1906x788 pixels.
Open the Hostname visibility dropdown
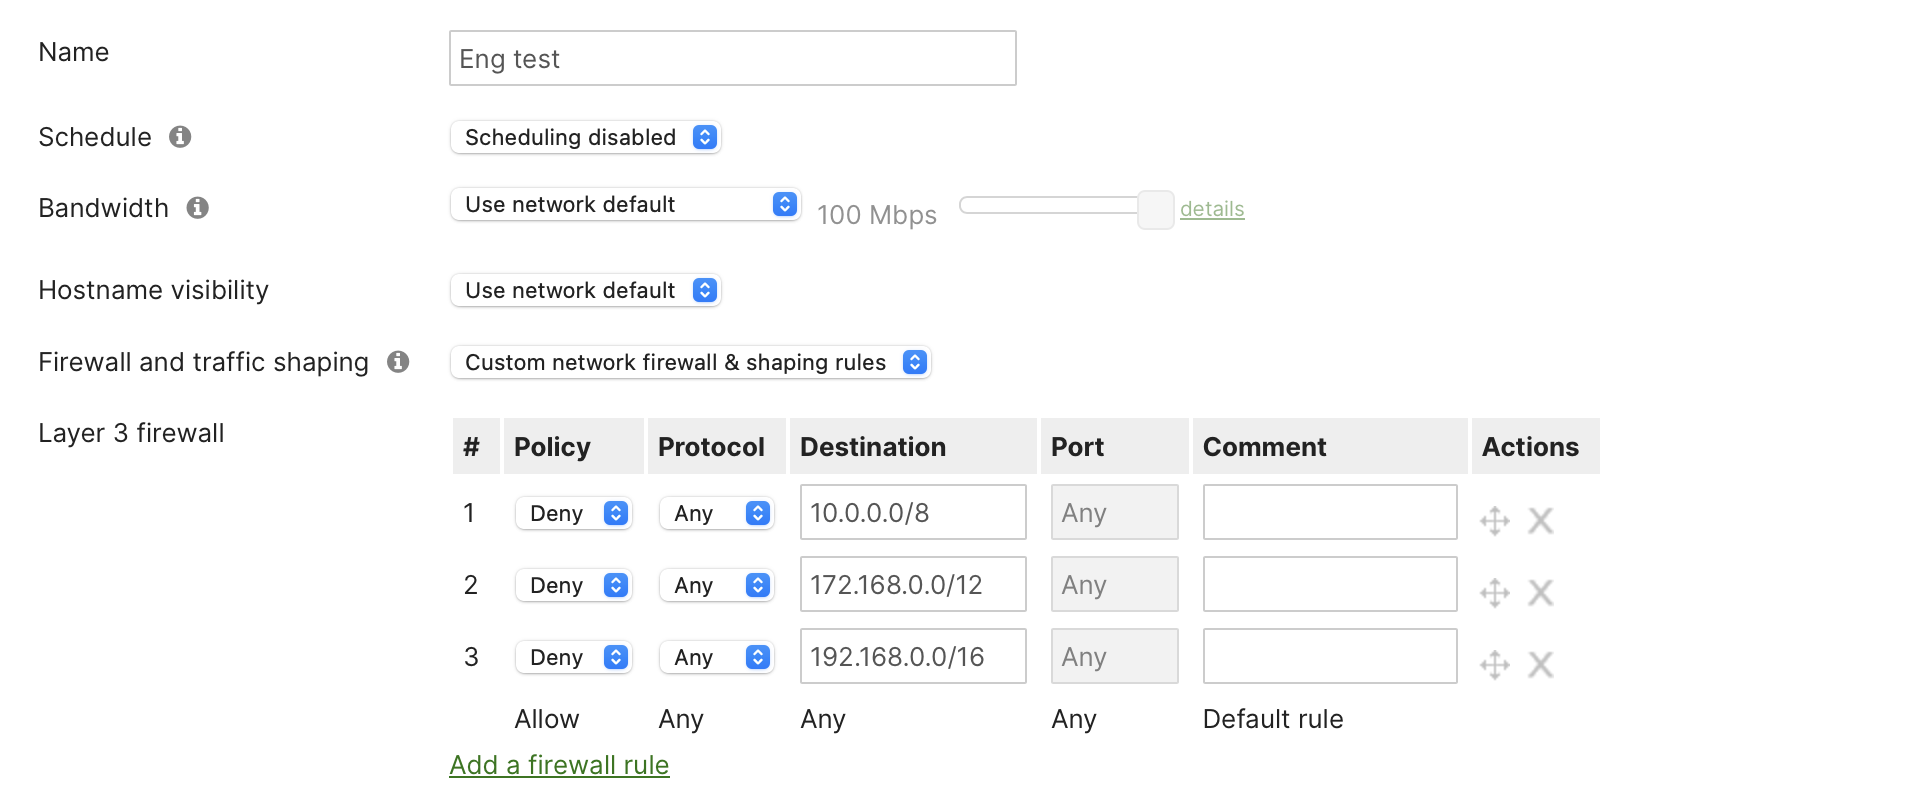pyautogui.click(x=585, y=290)
